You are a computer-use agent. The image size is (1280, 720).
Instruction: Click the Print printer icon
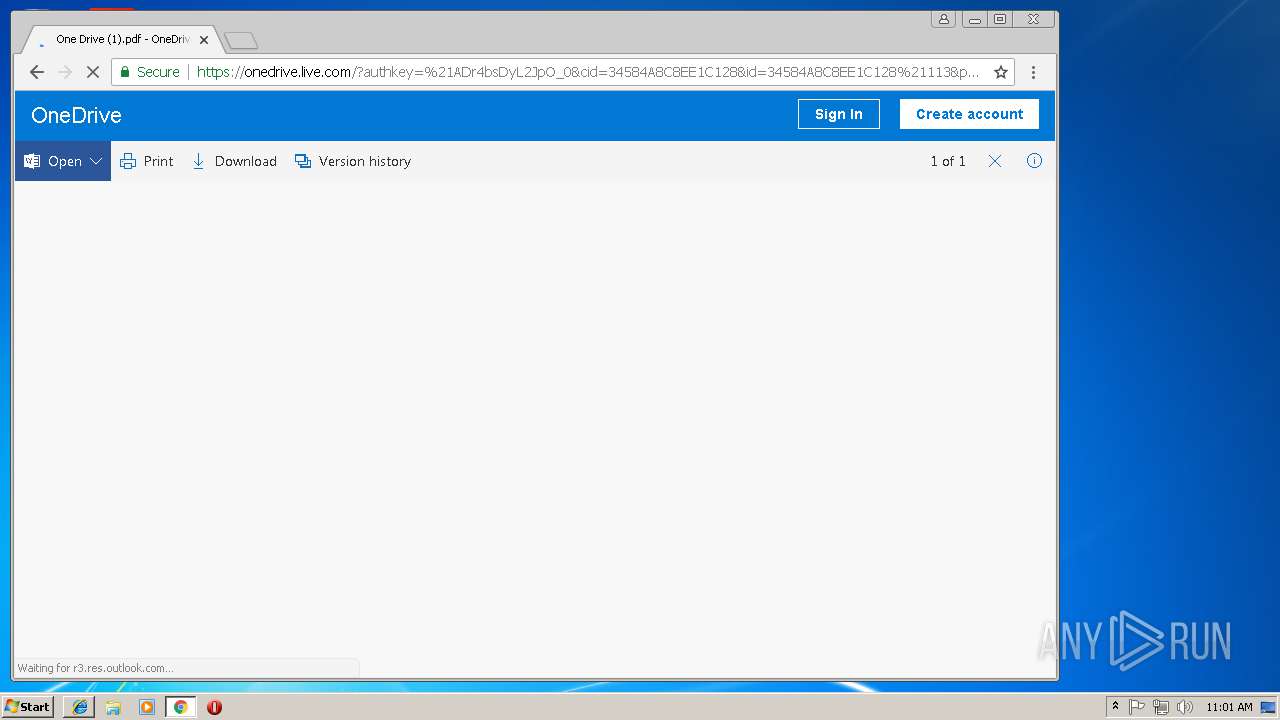(128, 161)
